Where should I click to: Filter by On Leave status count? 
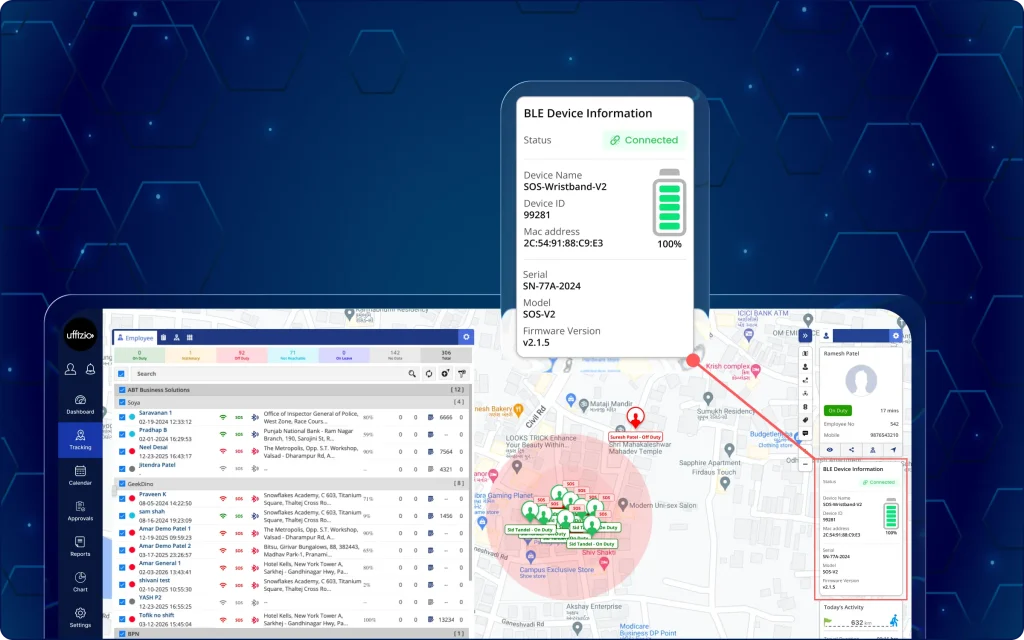point(344,355)
